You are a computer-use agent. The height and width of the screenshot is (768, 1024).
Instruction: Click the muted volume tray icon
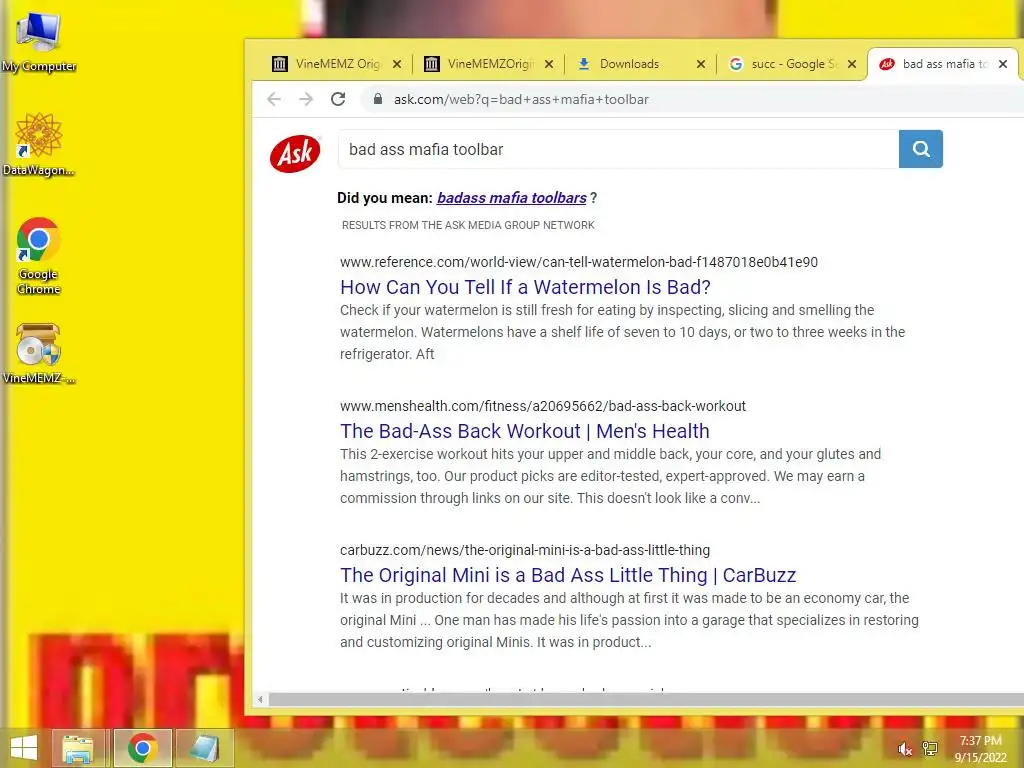pyautogui.click(x=904, y=749)
